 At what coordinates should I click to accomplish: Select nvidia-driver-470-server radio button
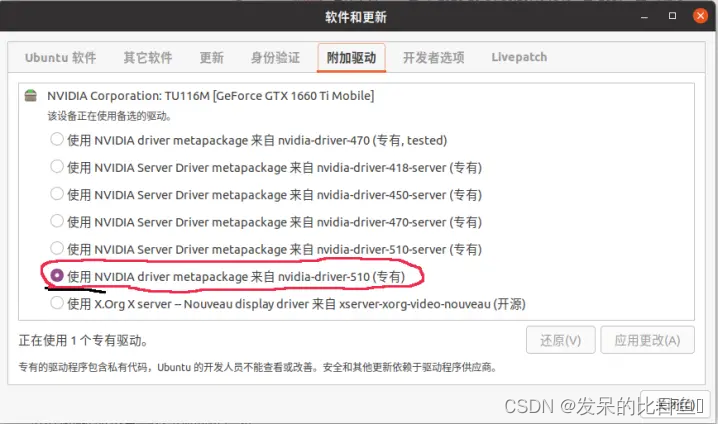(57, 221)
